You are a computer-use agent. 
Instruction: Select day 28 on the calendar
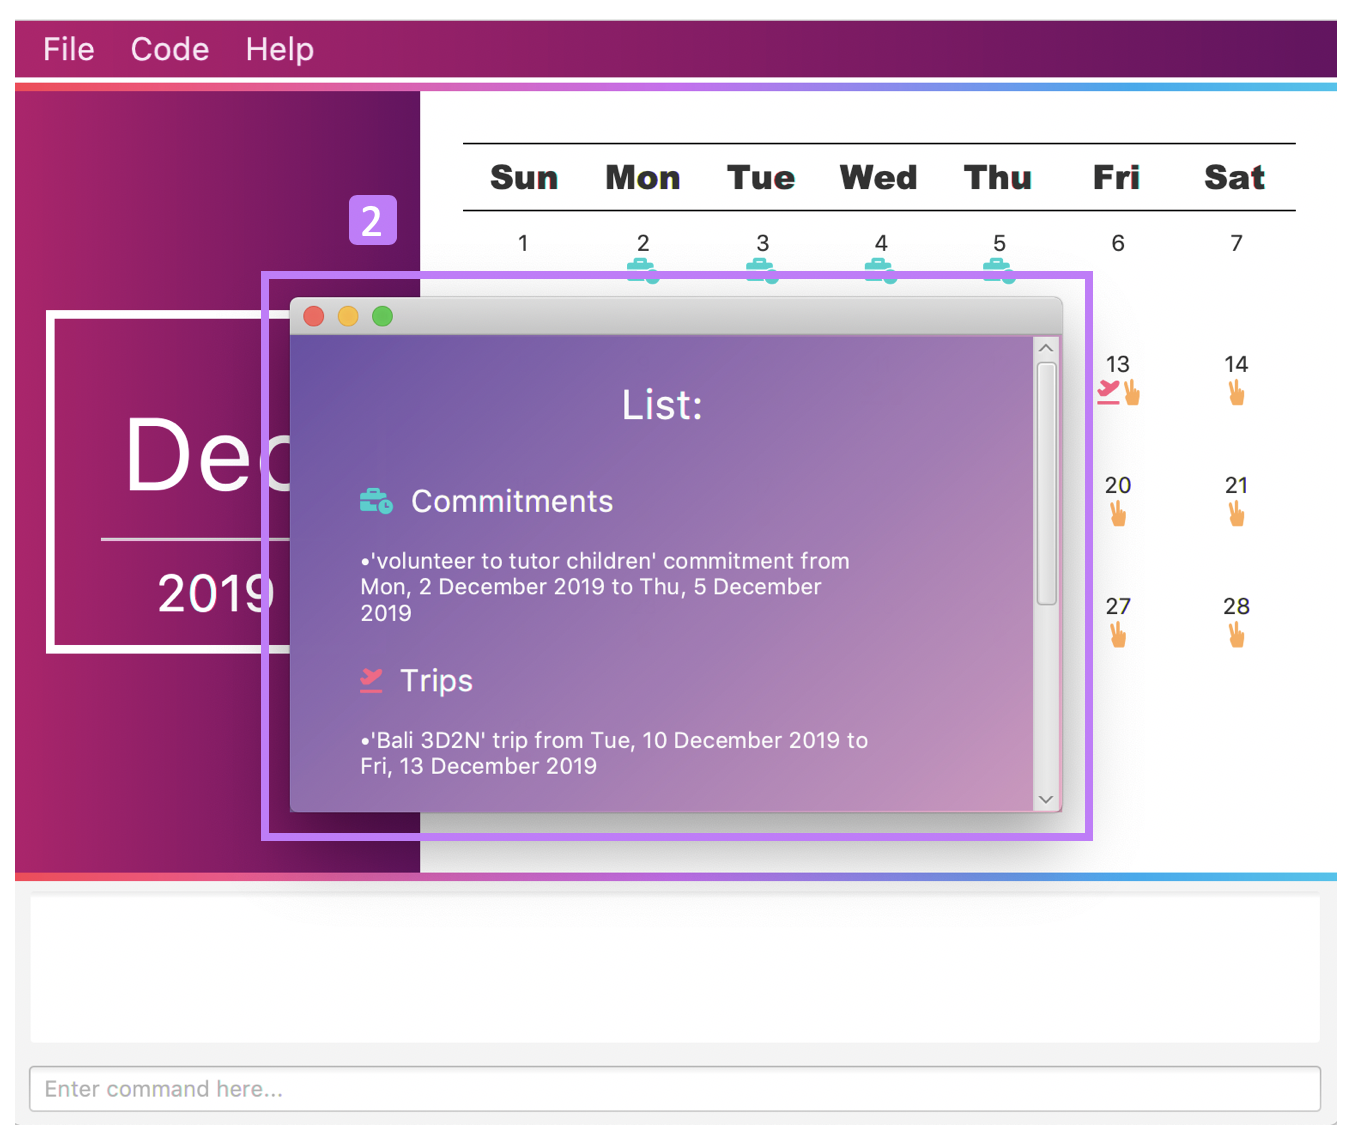pyautogui.click(x=1237, y=606)
